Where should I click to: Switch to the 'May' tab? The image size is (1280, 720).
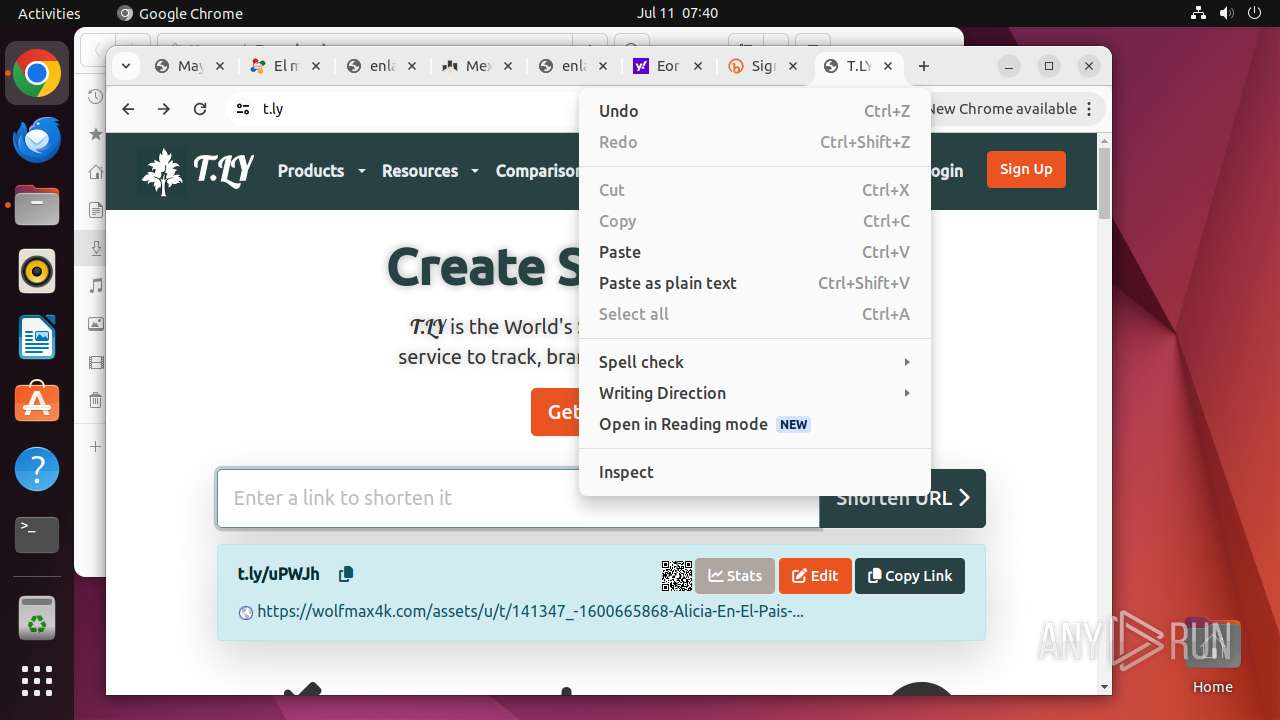pyautogui.click(x=190, y=66)
